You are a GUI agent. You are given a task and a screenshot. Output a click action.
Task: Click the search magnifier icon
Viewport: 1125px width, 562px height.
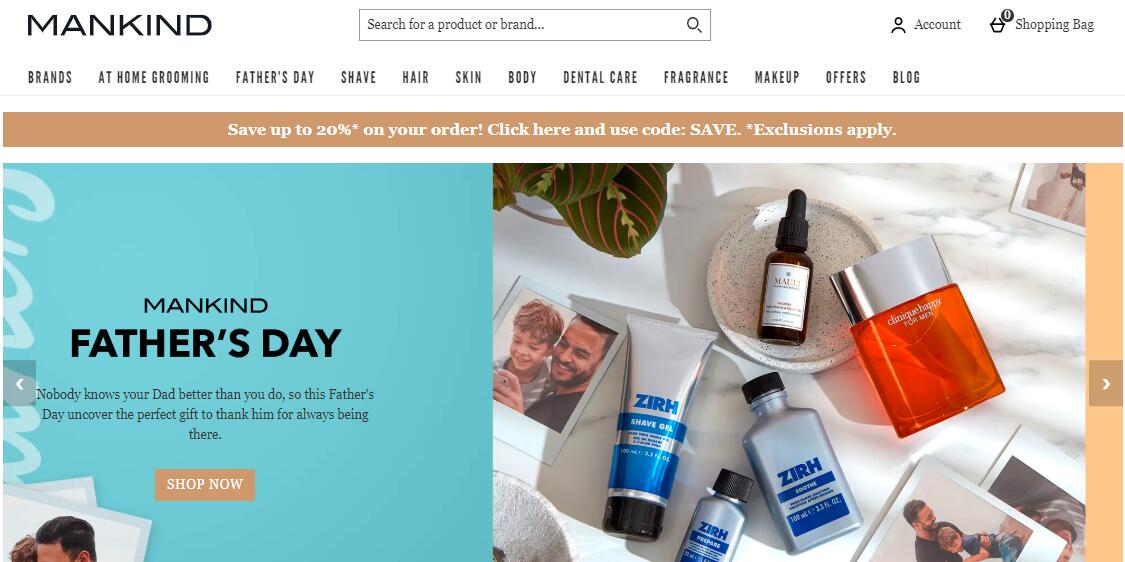coord(694,25)
